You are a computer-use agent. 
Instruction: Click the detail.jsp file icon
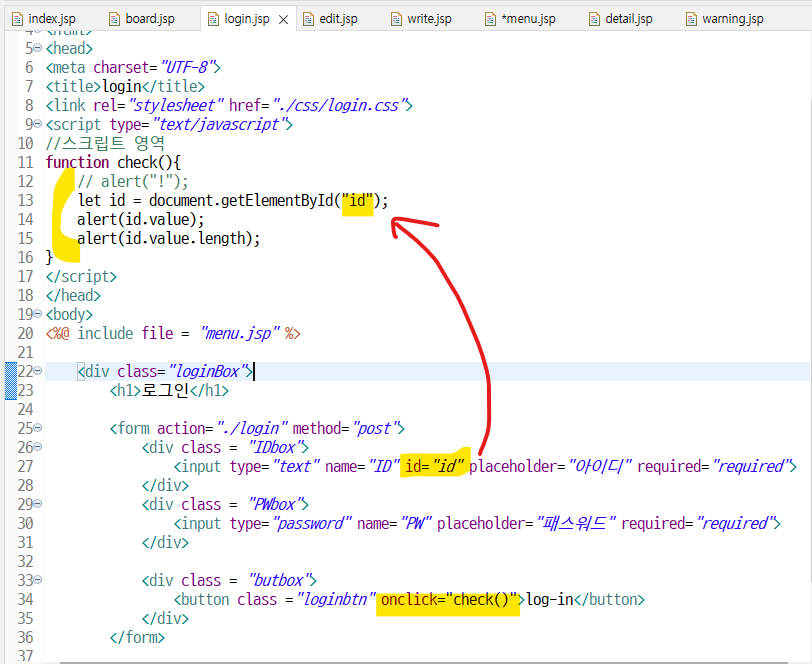[x=594, y=20]
